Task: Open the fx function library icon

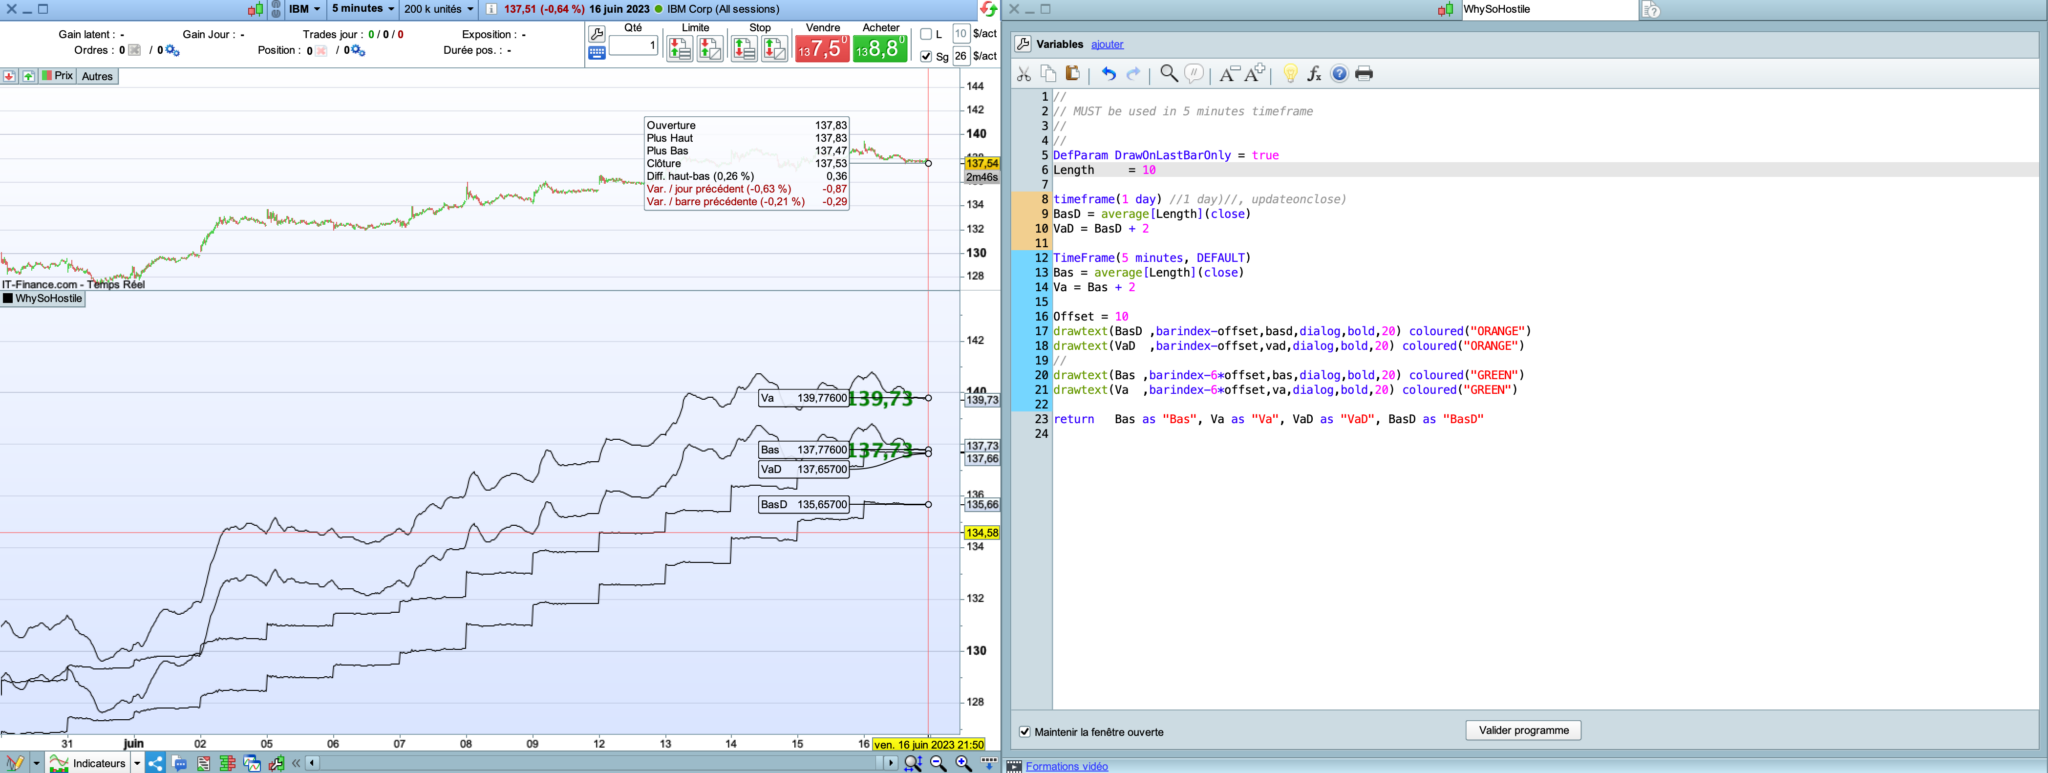Action: click(1314, 74)
